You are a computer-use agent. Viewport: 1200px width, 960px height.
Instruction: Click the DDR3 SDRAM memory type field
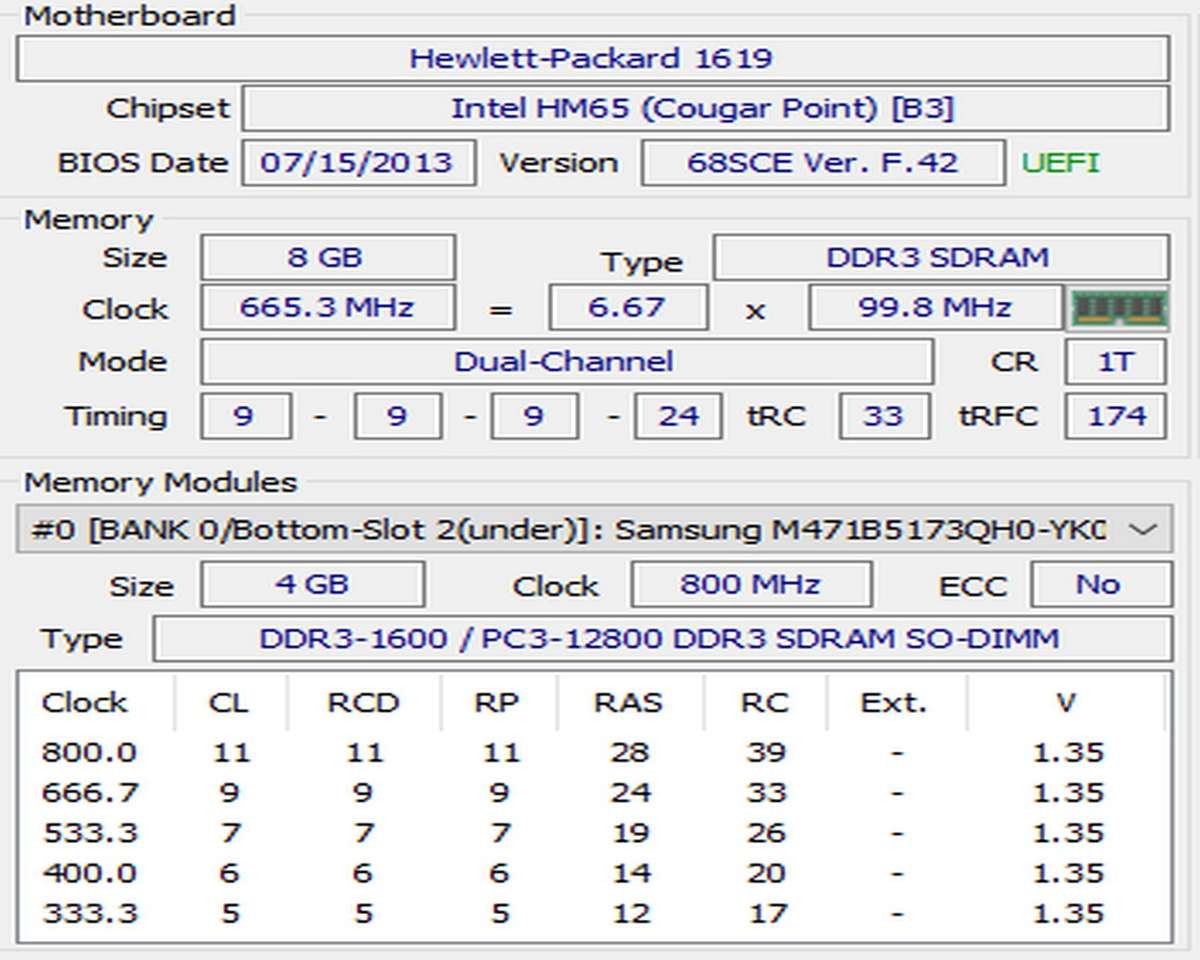pos(939,258)
